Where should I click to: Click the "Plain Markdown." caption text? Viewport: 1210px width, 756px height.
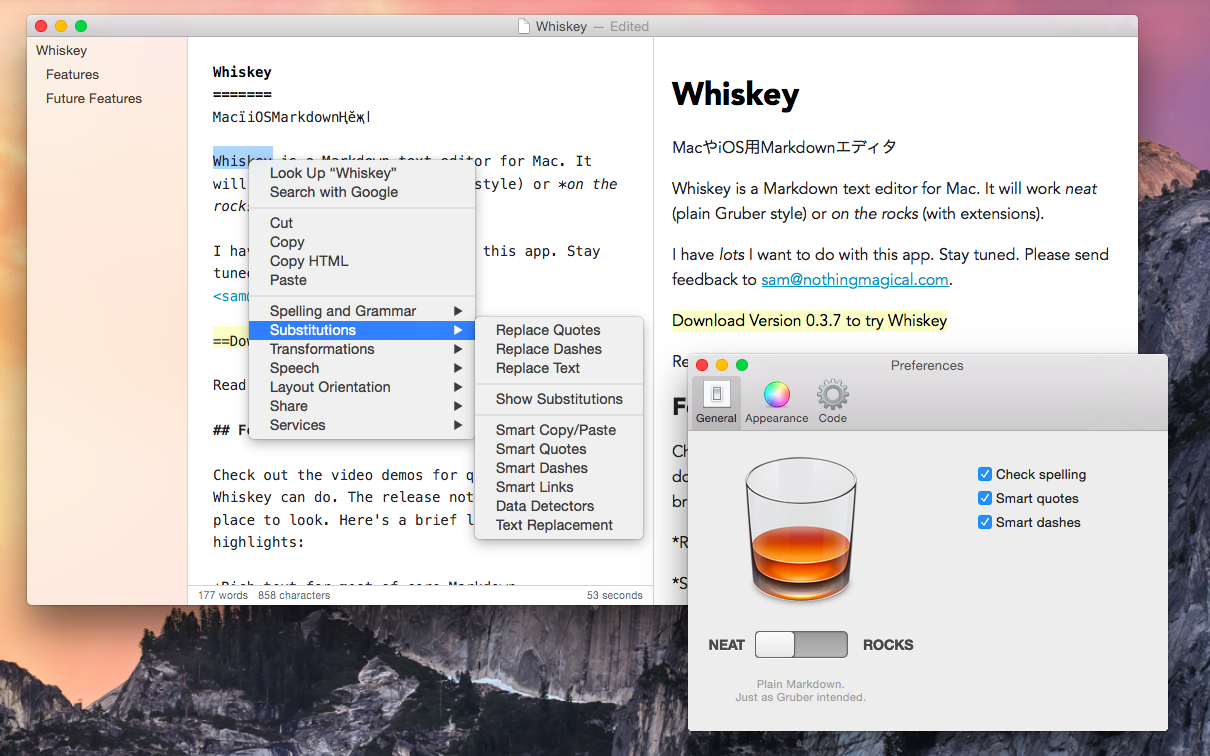[x=801, y=685]
